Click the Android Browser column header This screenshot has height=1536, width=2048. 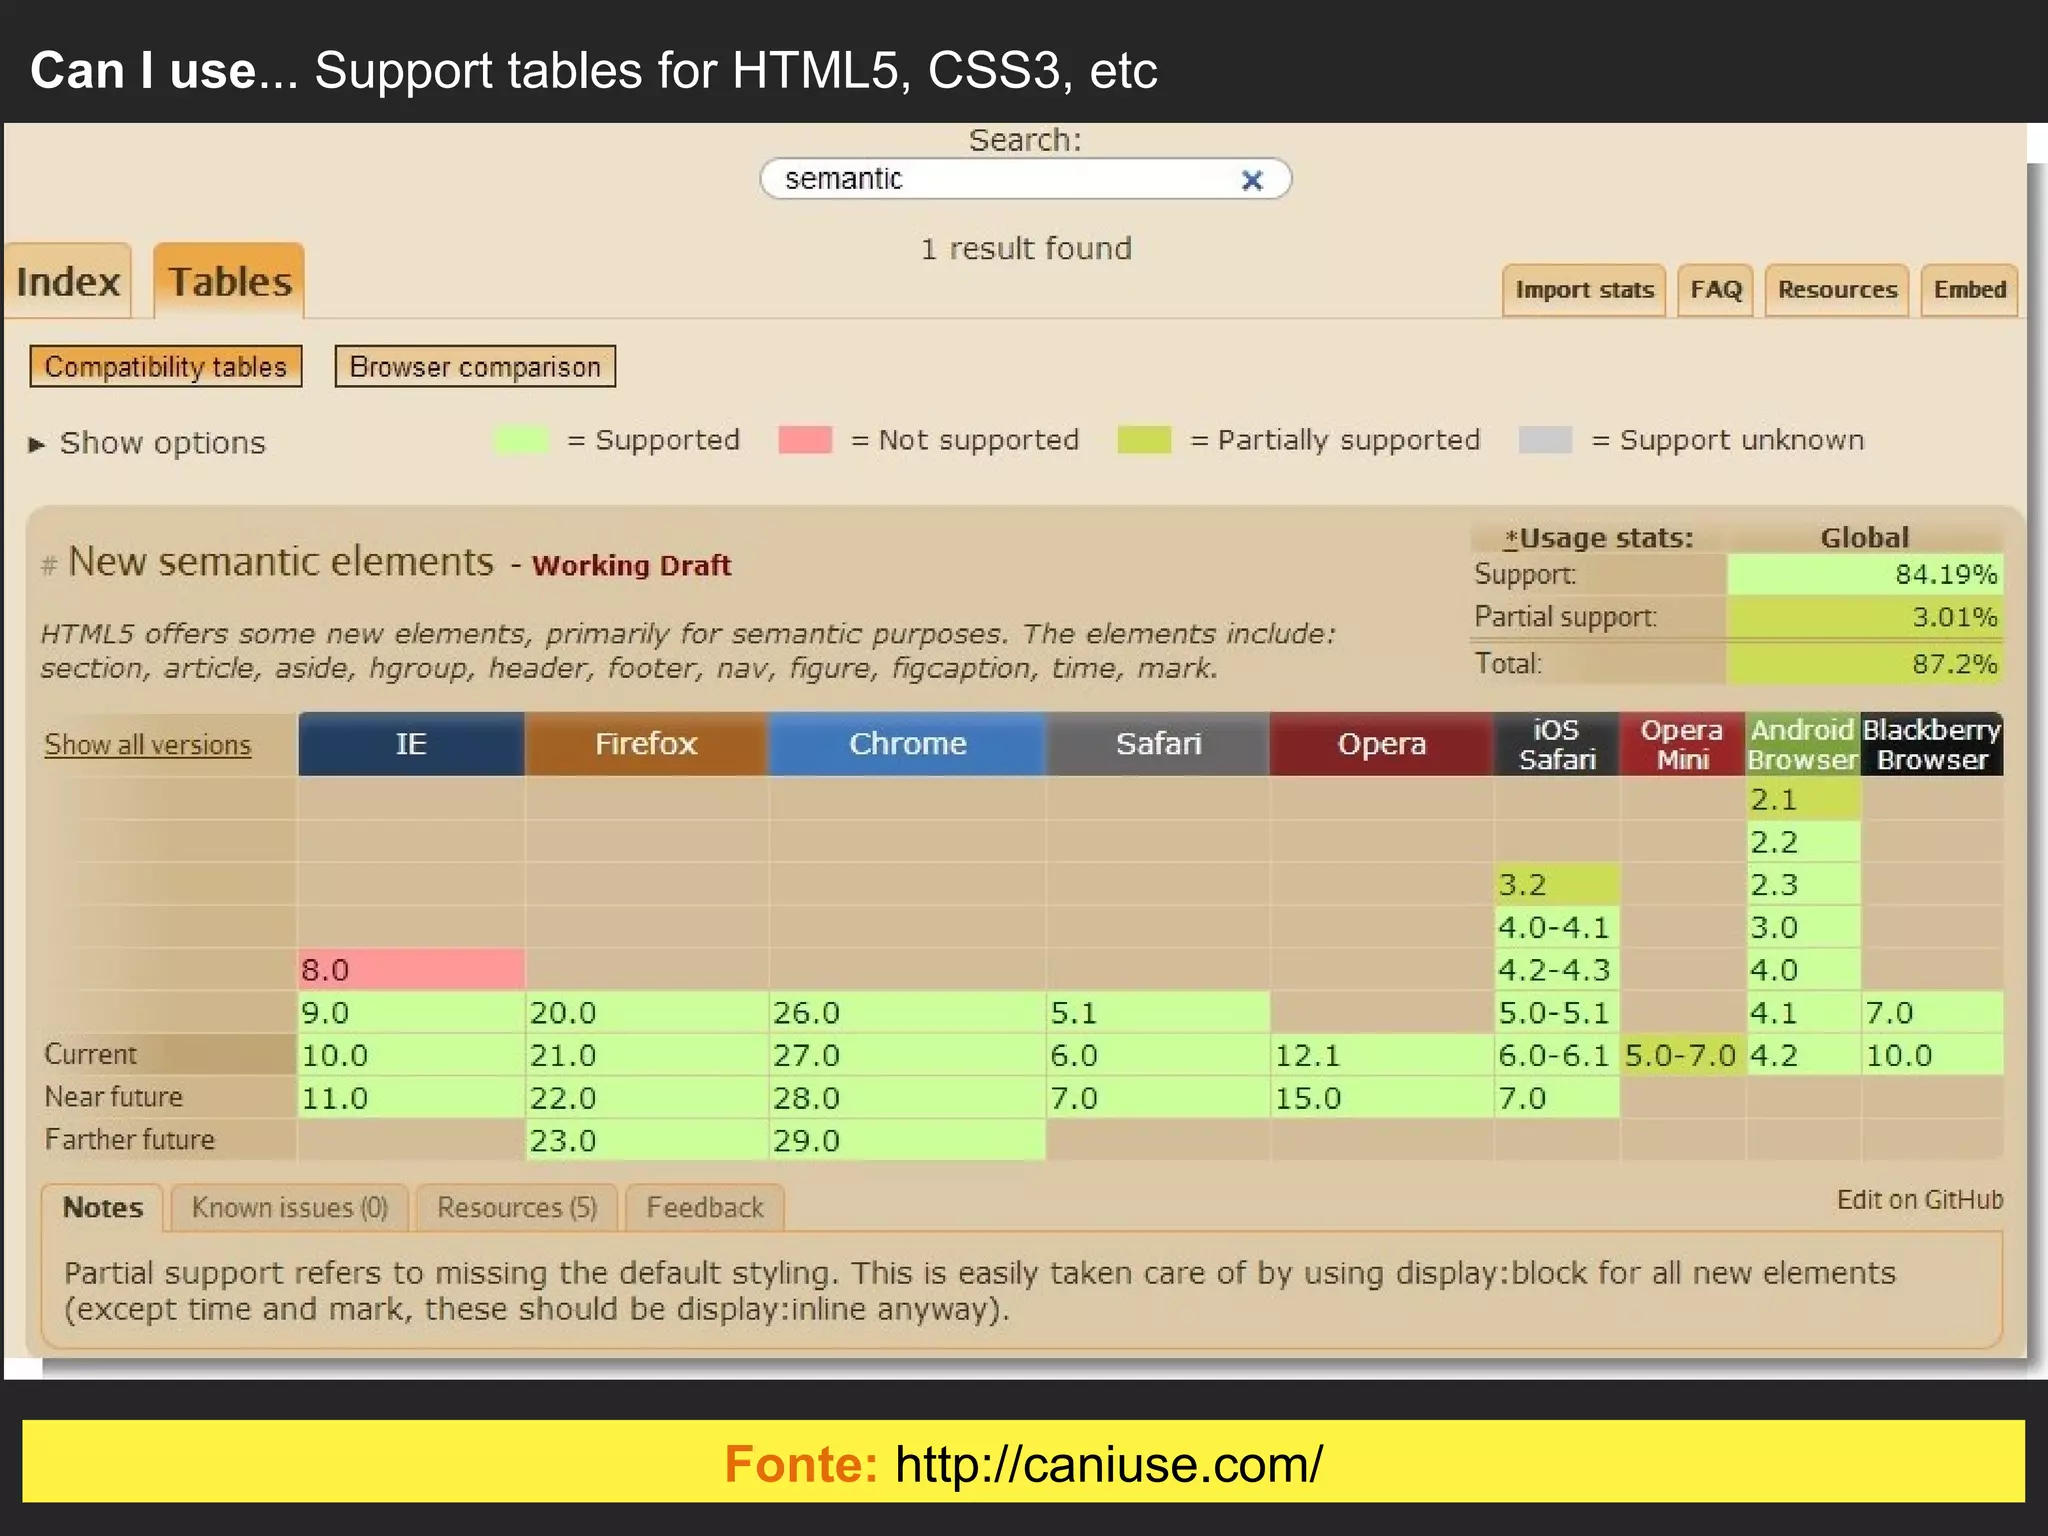[1802, 744]
